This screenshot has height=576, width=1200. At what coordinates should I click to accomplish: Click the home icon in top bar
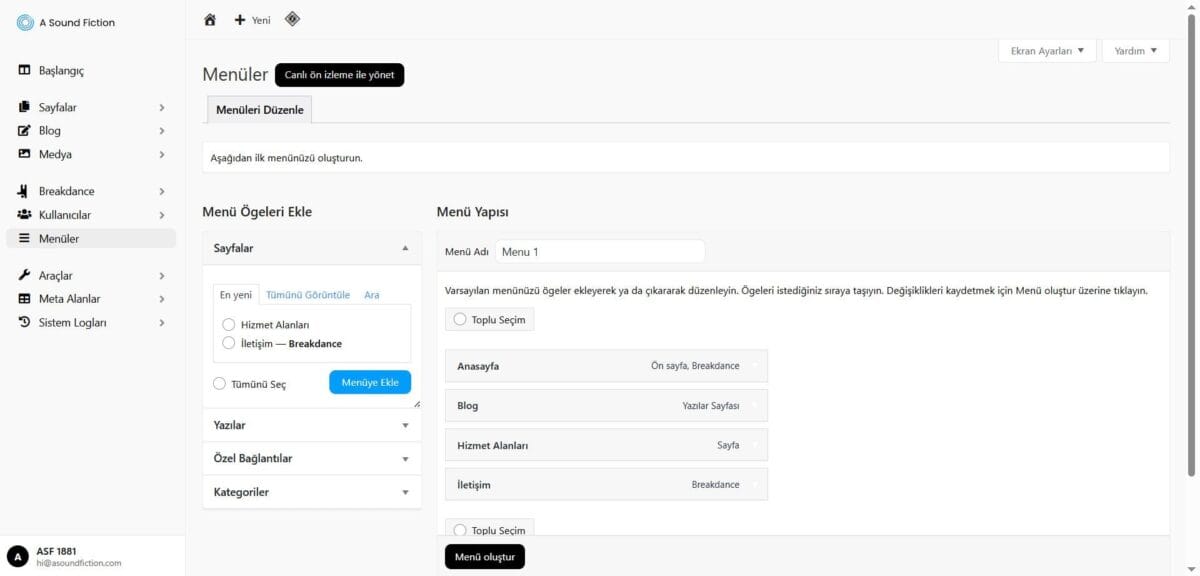coord(210,20)
